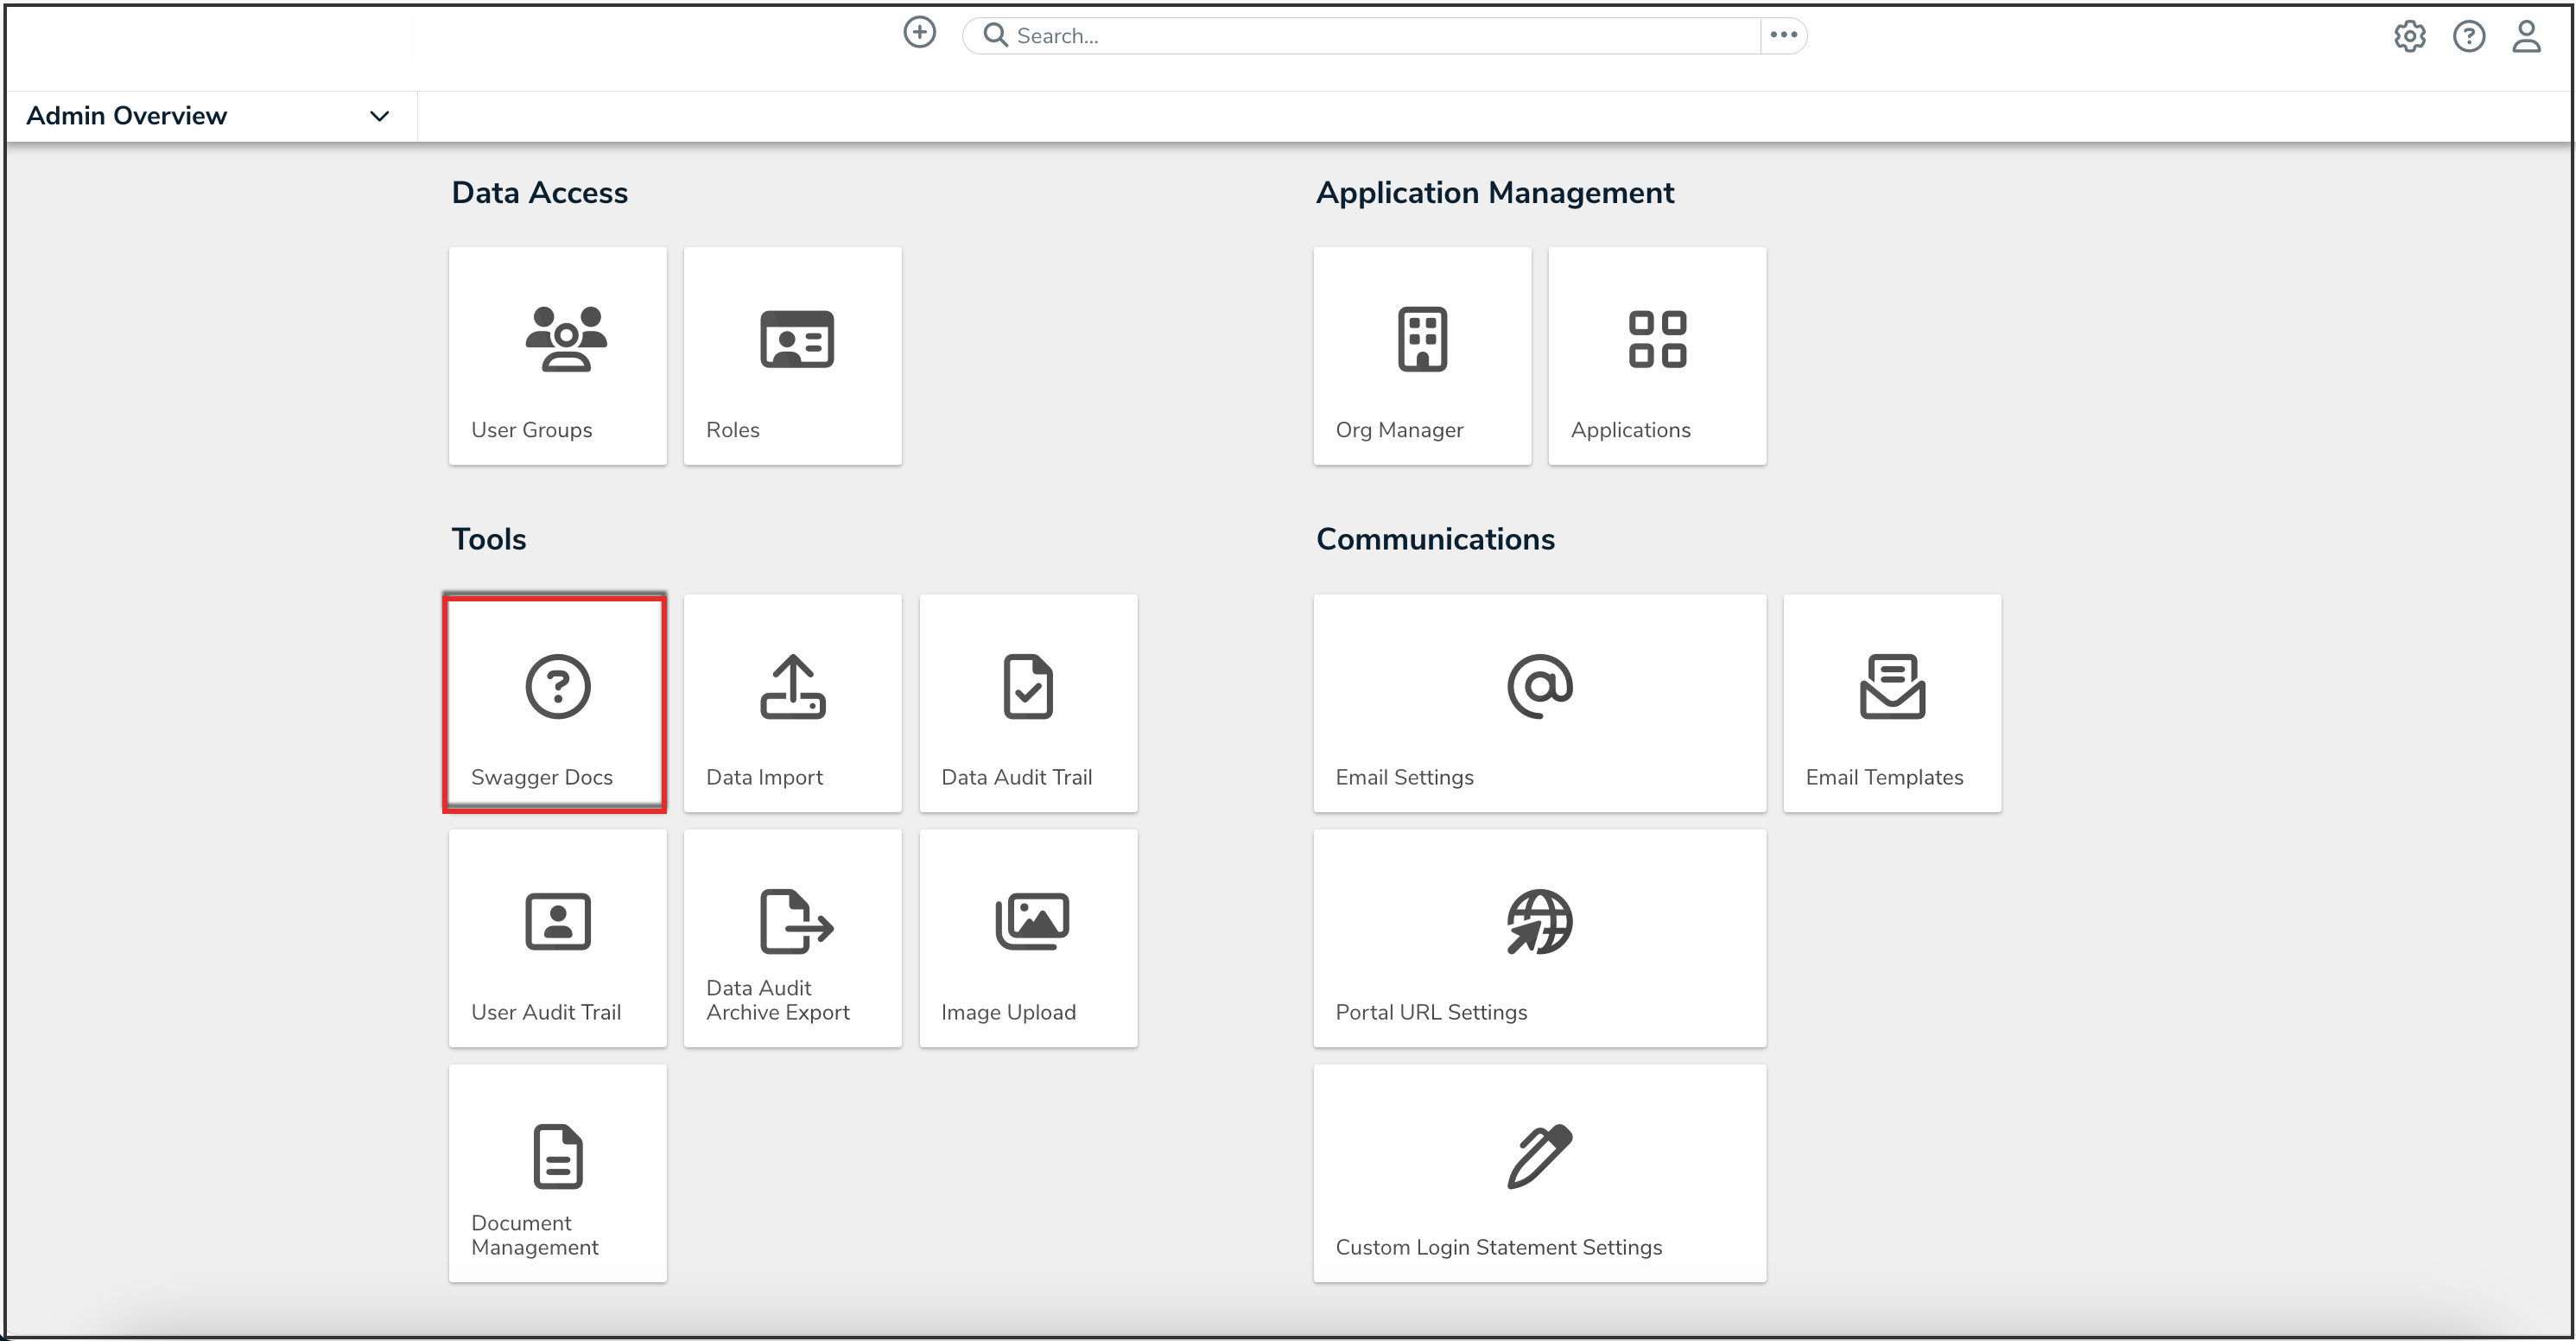Open Data Audit Archive Export
The height and width of the screenshot is (1341, 2576).
[x=792, y=938]
